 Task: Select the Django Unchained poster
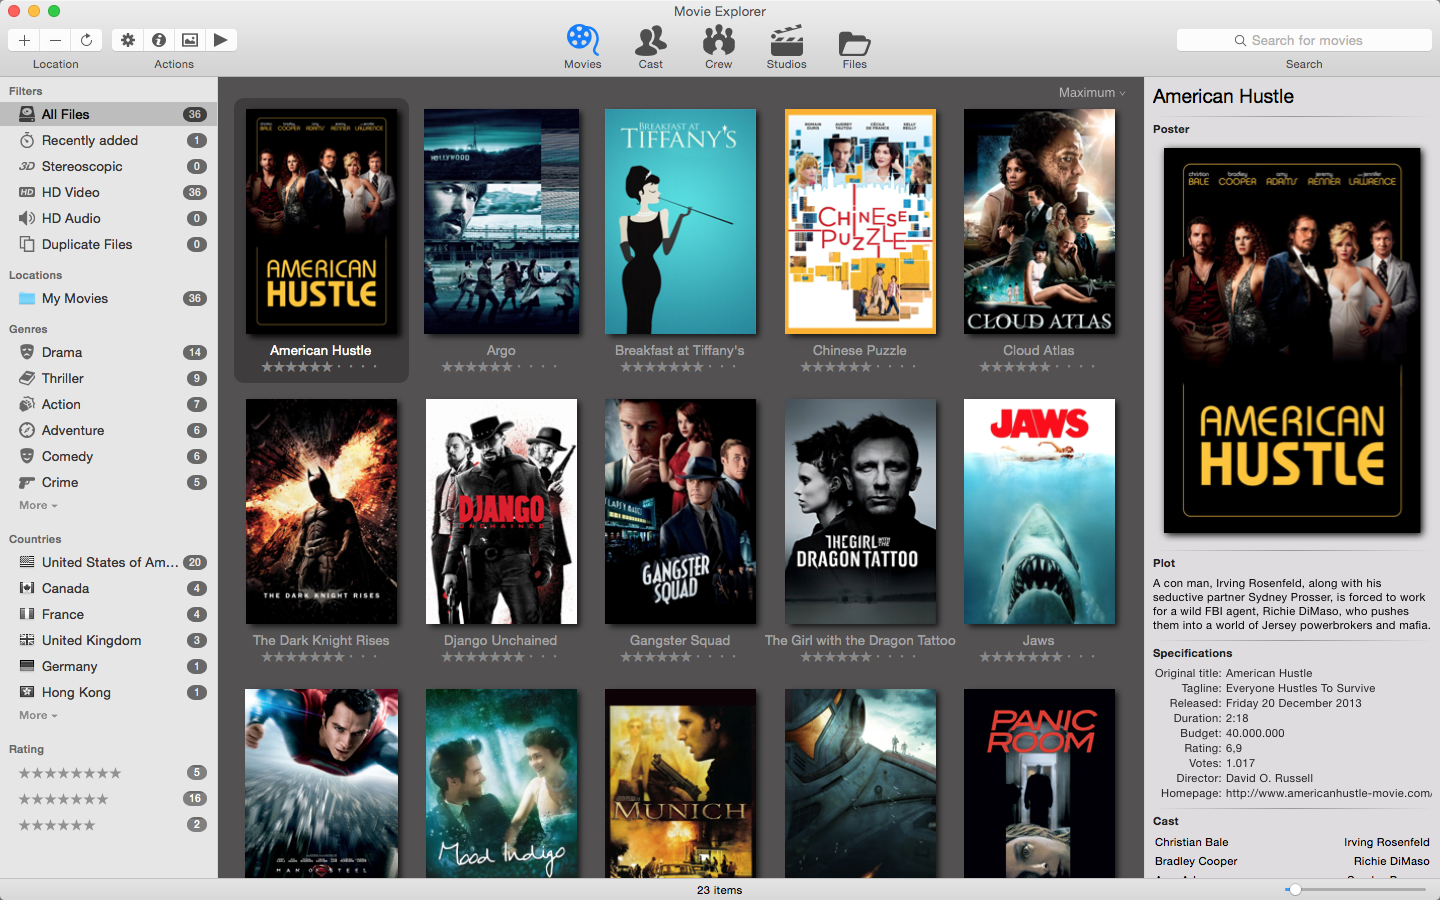coord(501,511)
